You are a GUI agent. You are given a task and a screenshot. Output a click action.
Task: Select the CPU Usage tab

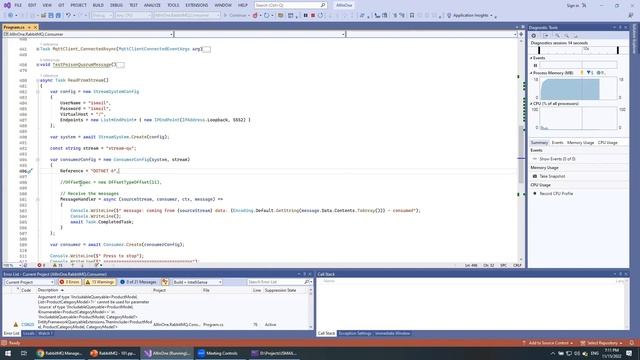pyautogui.click(x=607, y=143)
